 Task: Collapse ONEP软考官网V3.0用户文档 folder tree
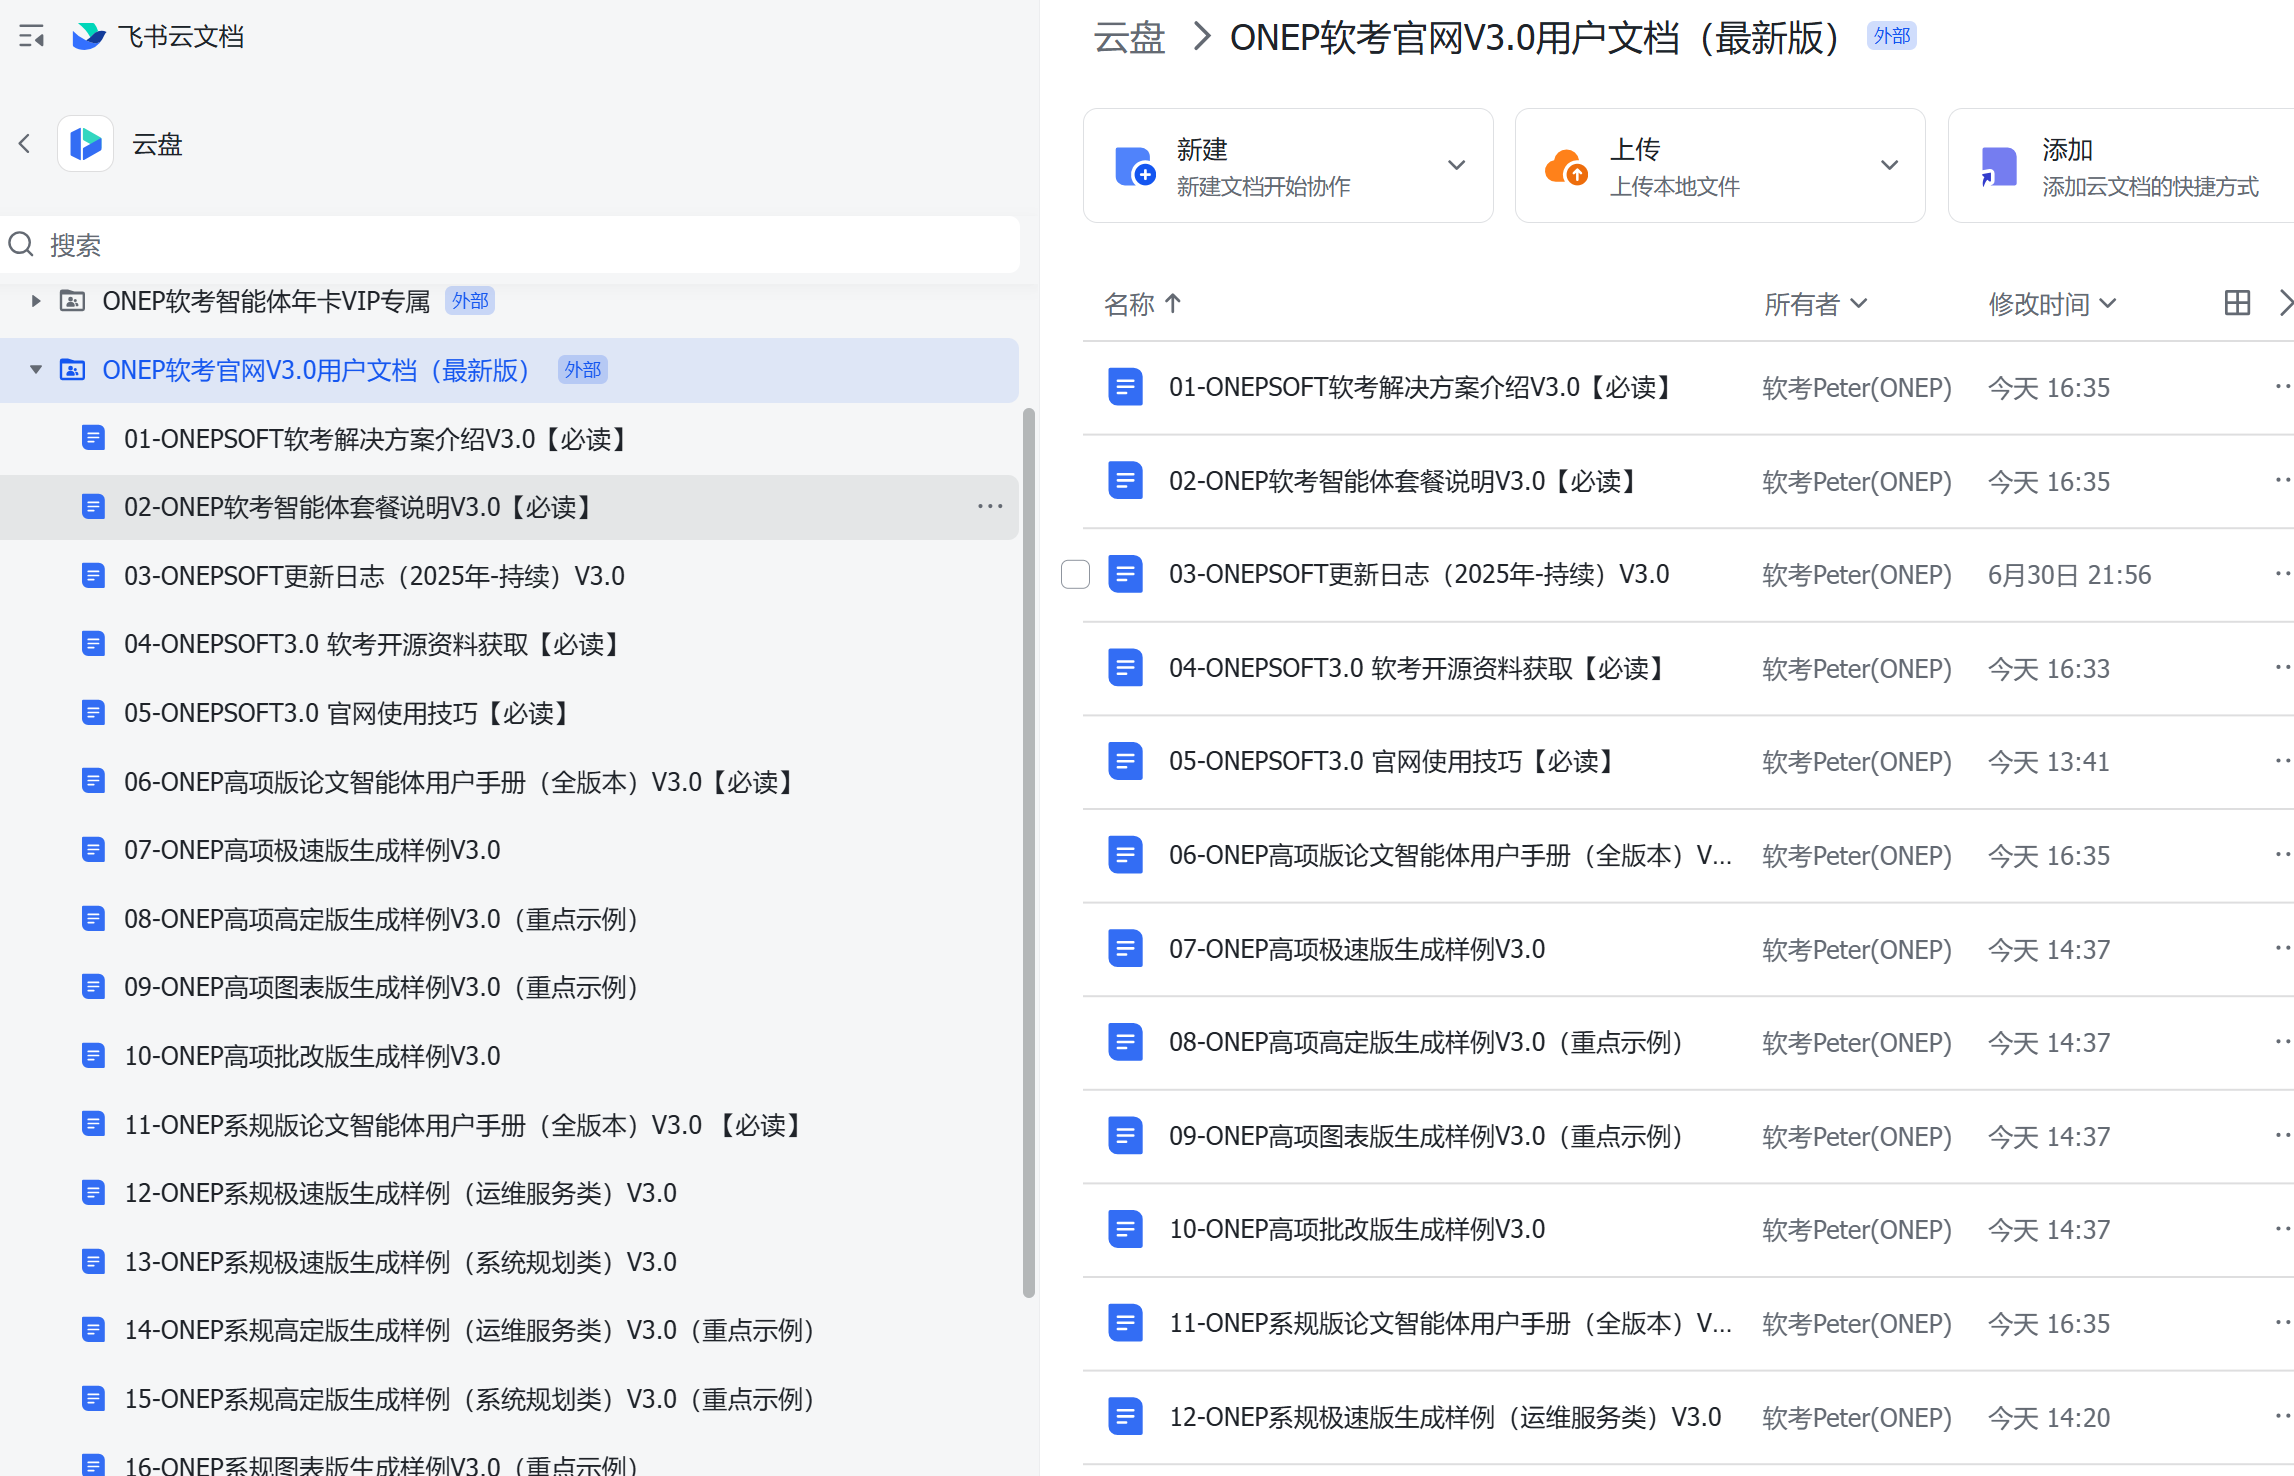35,370
